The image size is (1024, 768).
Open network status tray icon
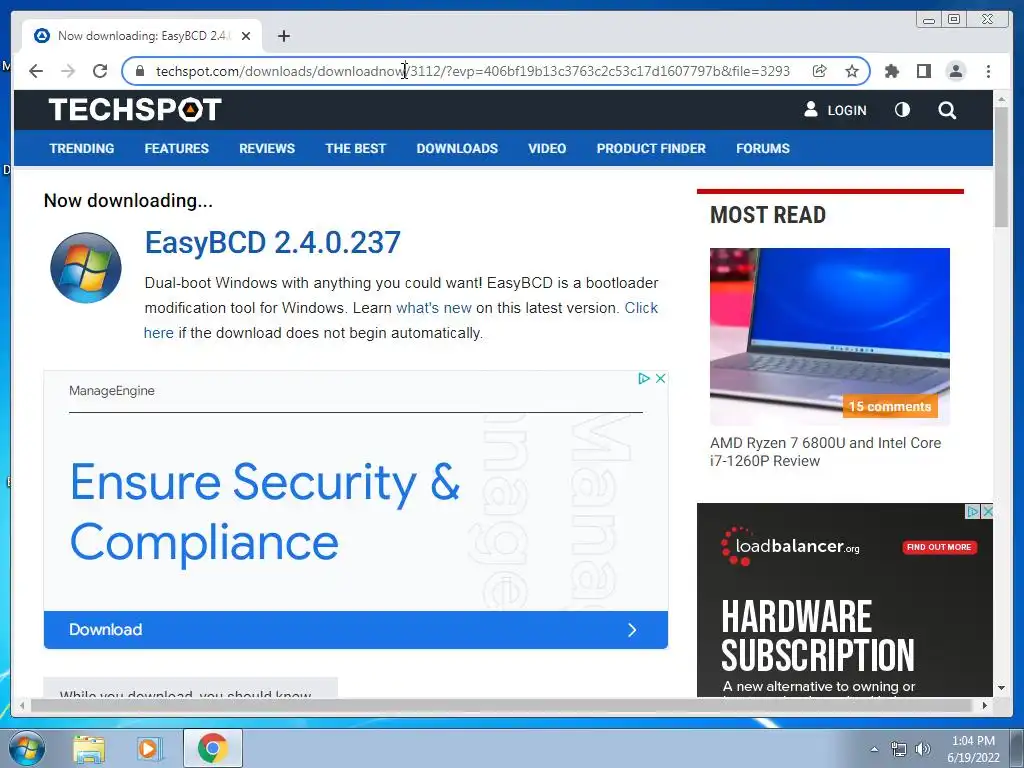tap(899, 749)
